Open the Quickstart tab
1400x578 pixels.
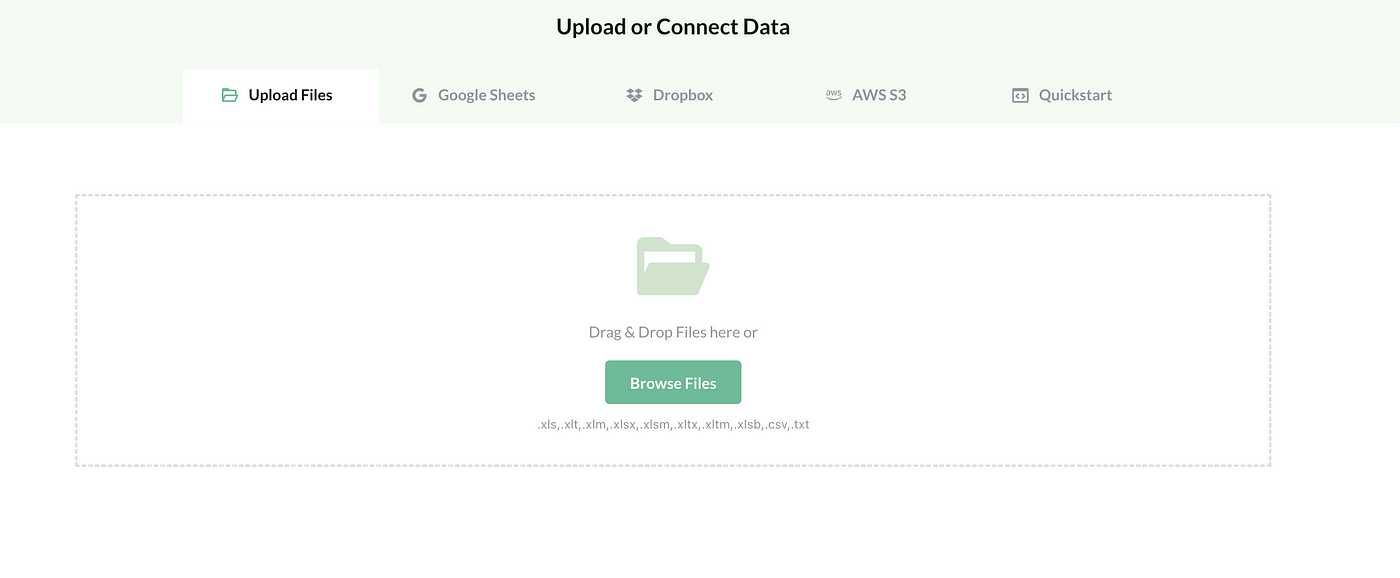pyautogui.click(x=1062, y=96)
